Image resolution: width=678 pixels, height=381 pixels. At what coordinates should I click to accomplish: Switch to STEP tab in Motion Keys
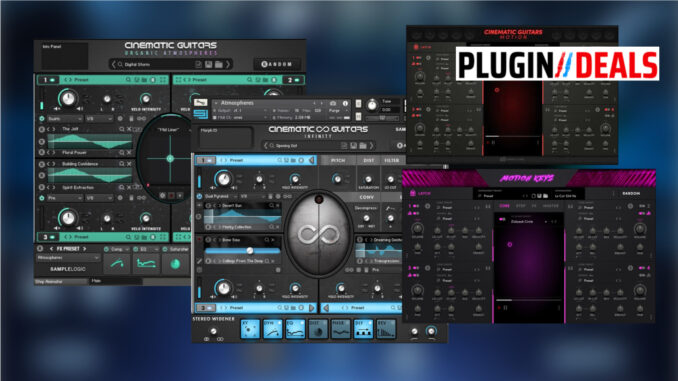pyautogui.click(x=521, y=206)
